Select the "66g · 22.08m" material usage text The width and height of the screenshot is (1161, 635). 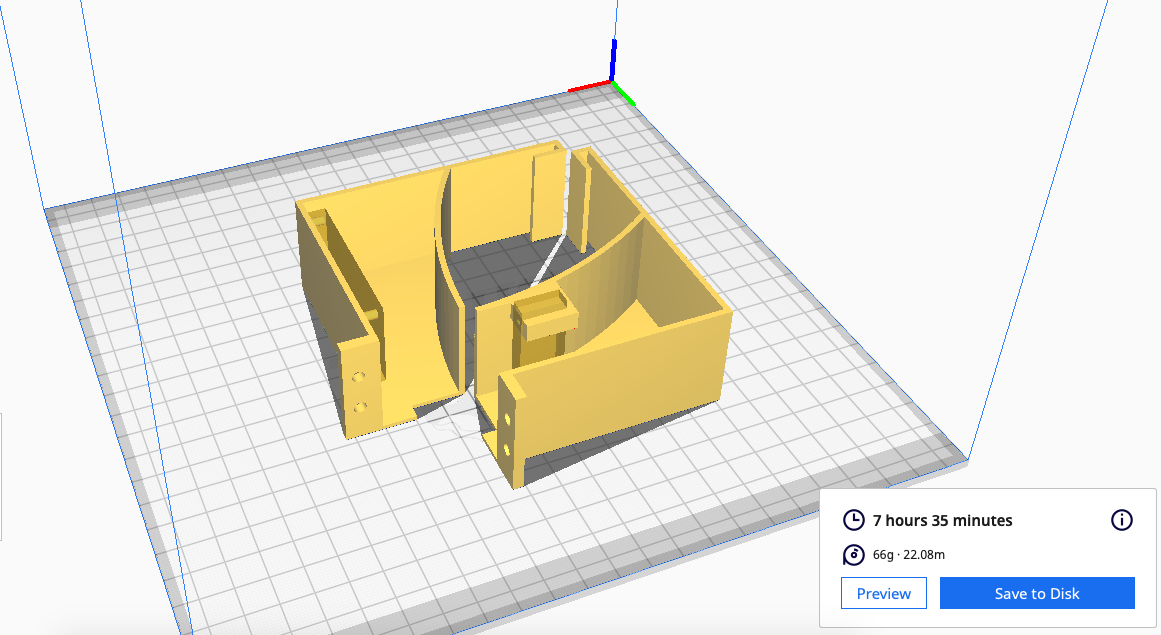pos(909,554)
